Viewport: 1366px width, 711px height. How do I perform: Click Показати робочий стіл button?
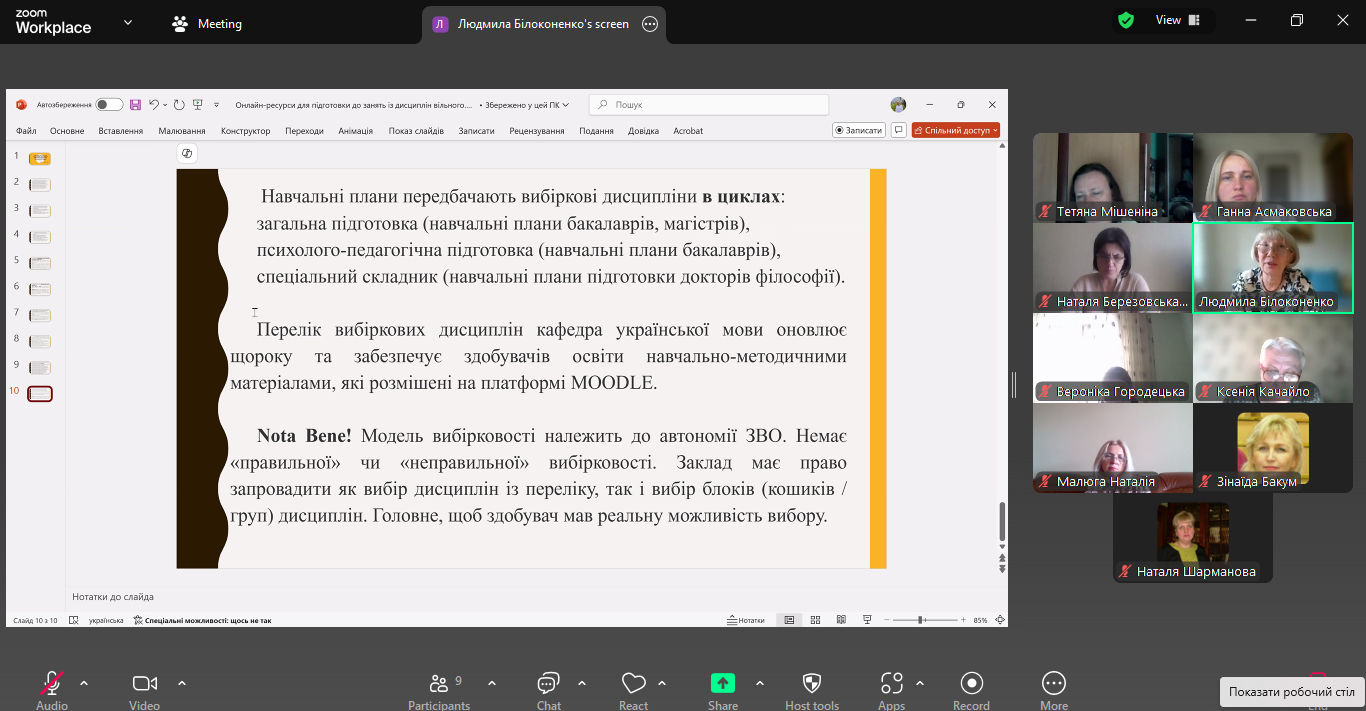[1291, 692]
